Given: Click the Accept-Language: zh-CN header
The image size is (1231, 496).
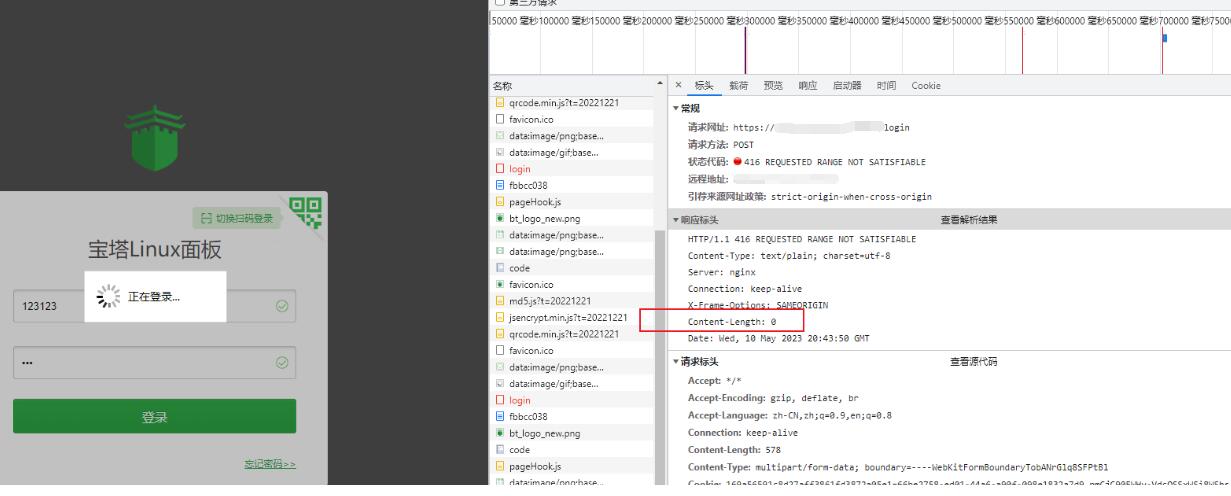Looking at the screenshot, I should [x=789, y=415].
